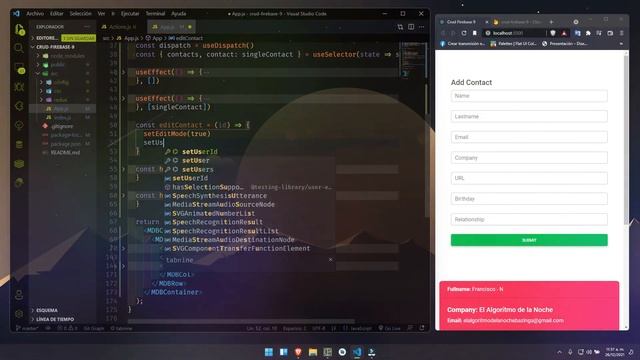This screenshot has width=640, height=360.
Task: Click the Name input field
Action: click(x=529, y=96)
